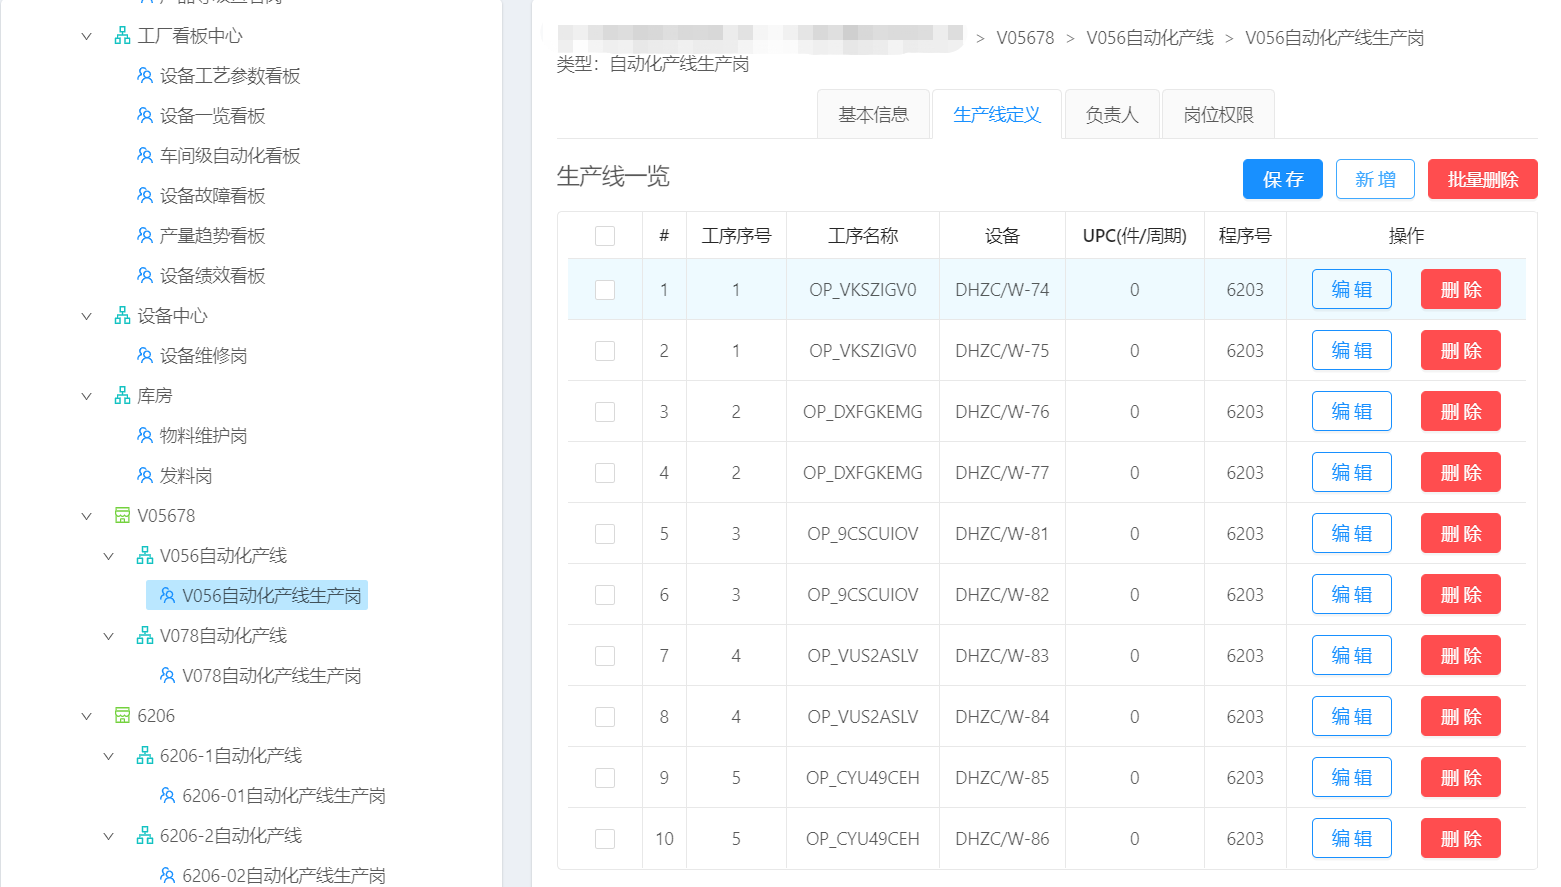The height and width of the screenshot is (887, 1561).
Task: Check the row with device DHZC/W-74
Action: tap(605, 290)
